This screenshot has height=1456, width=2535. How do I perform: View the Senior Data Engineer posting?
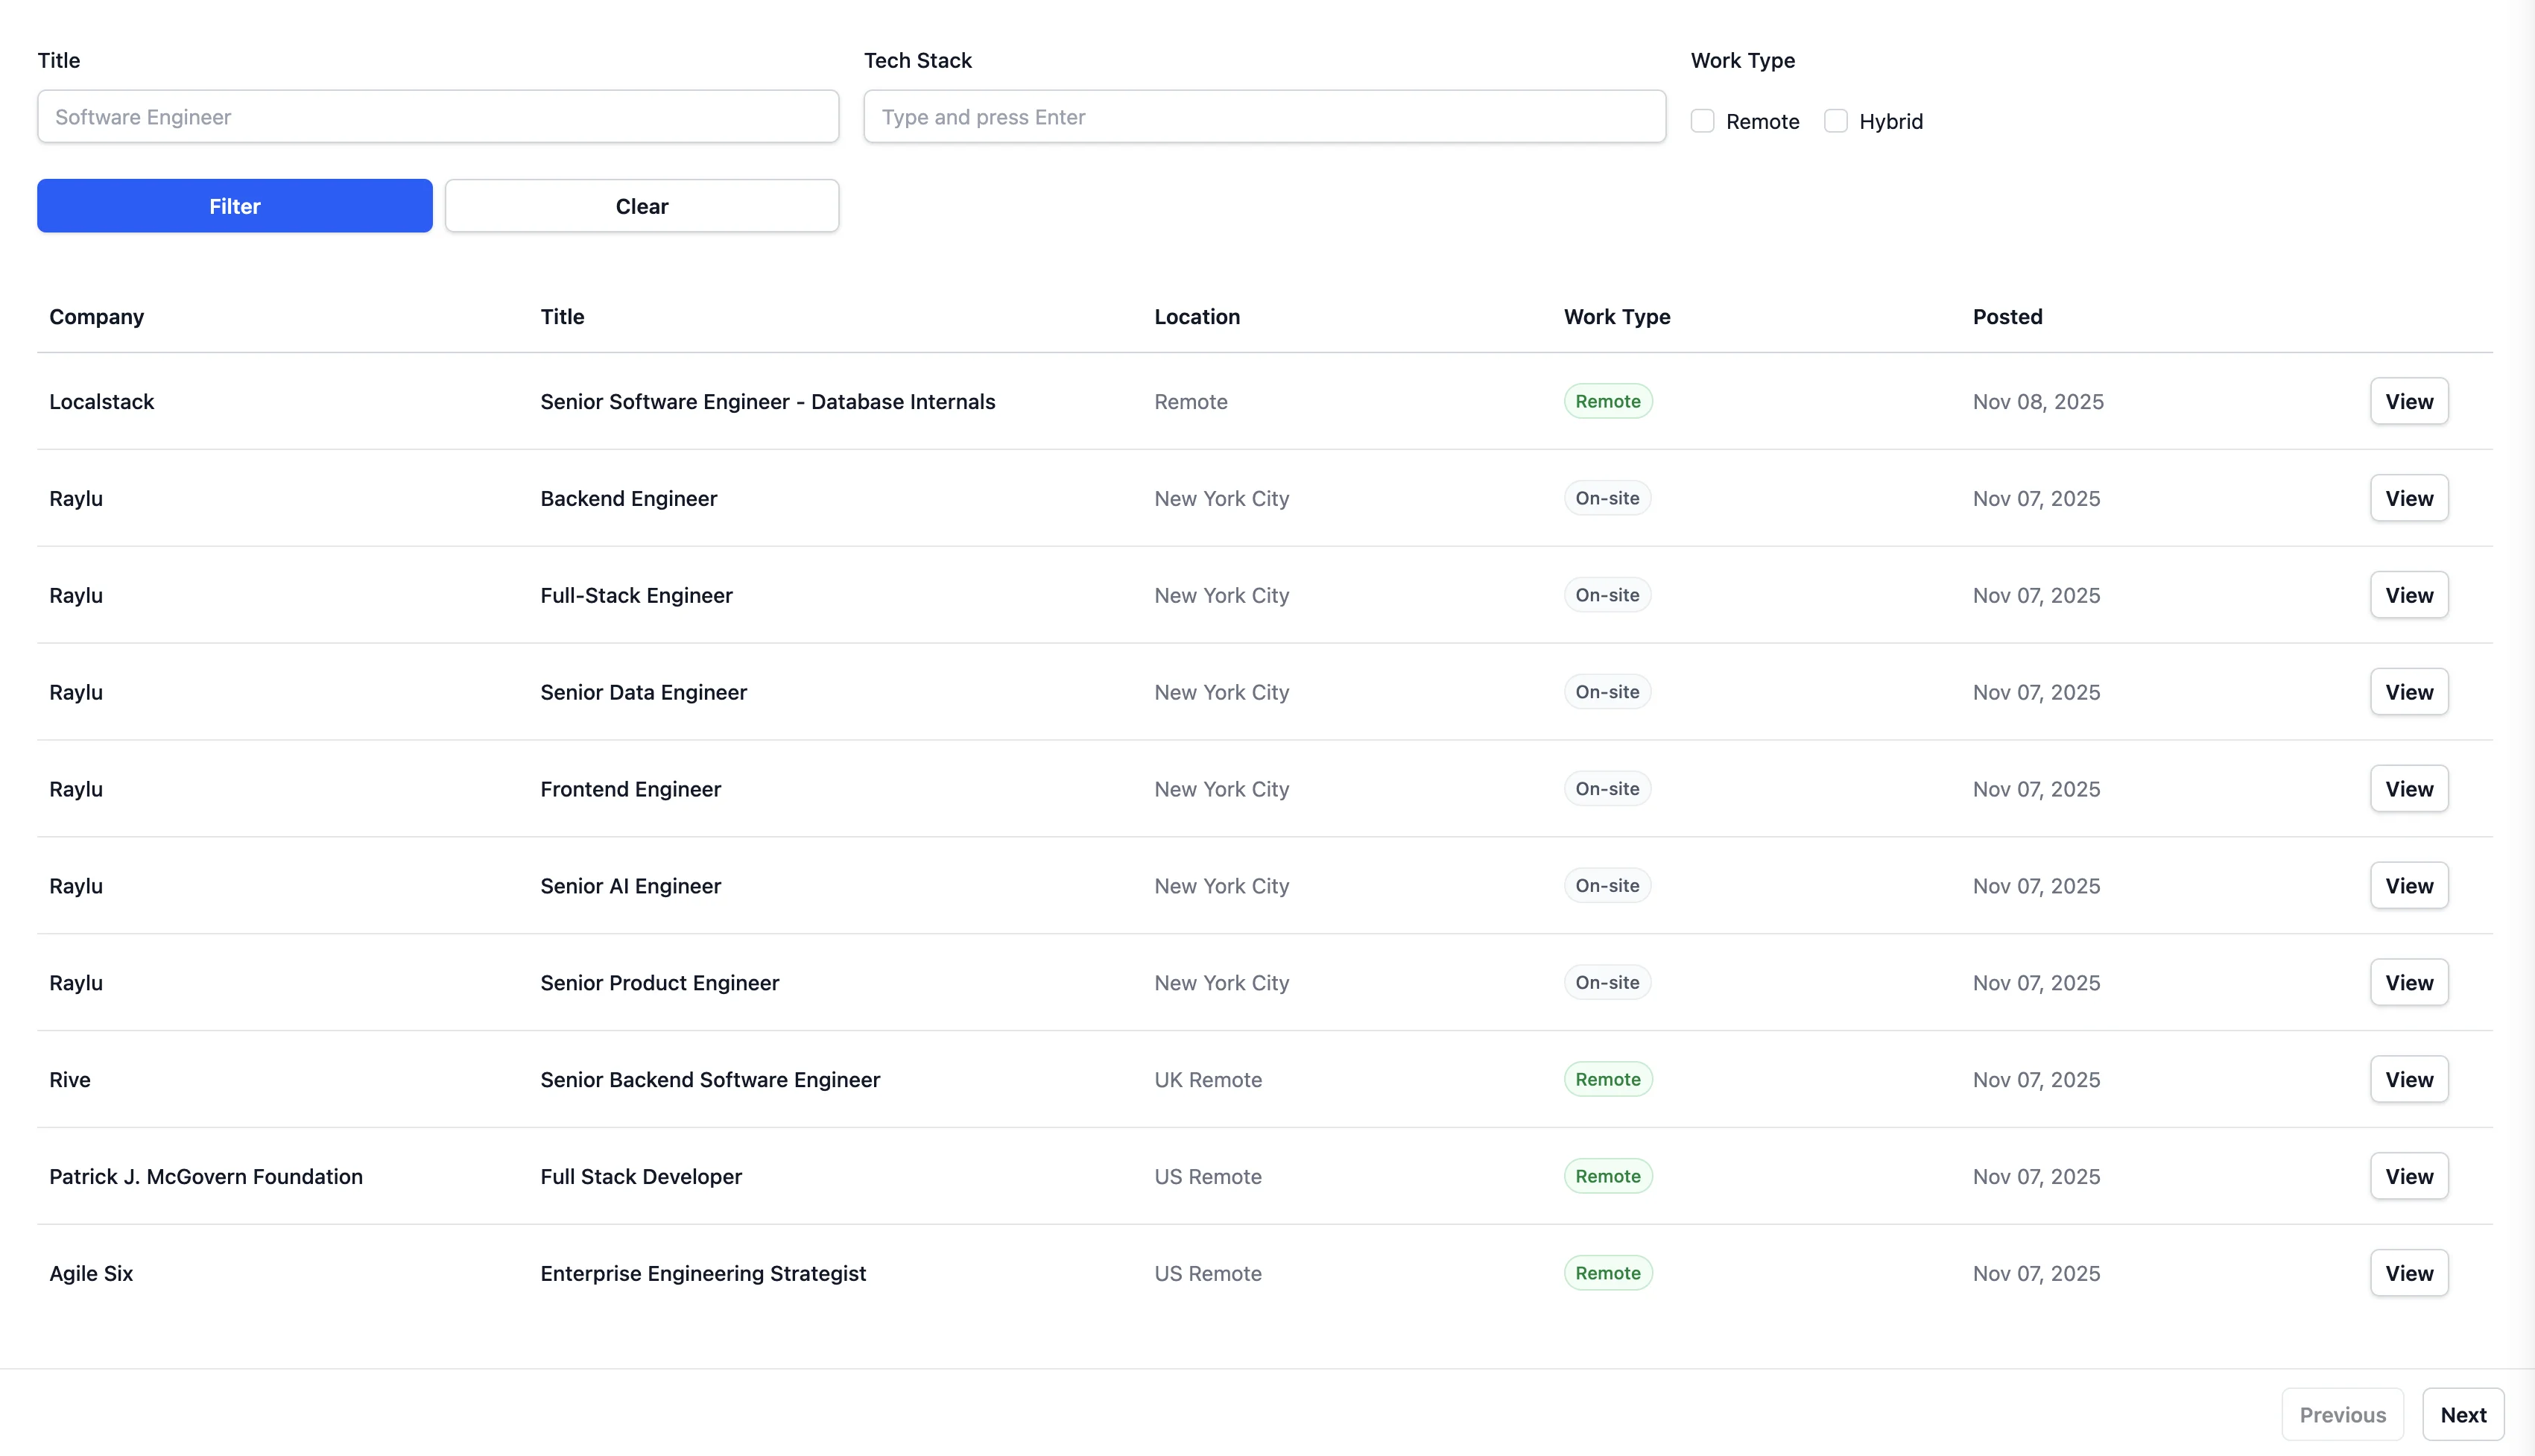2408,691
